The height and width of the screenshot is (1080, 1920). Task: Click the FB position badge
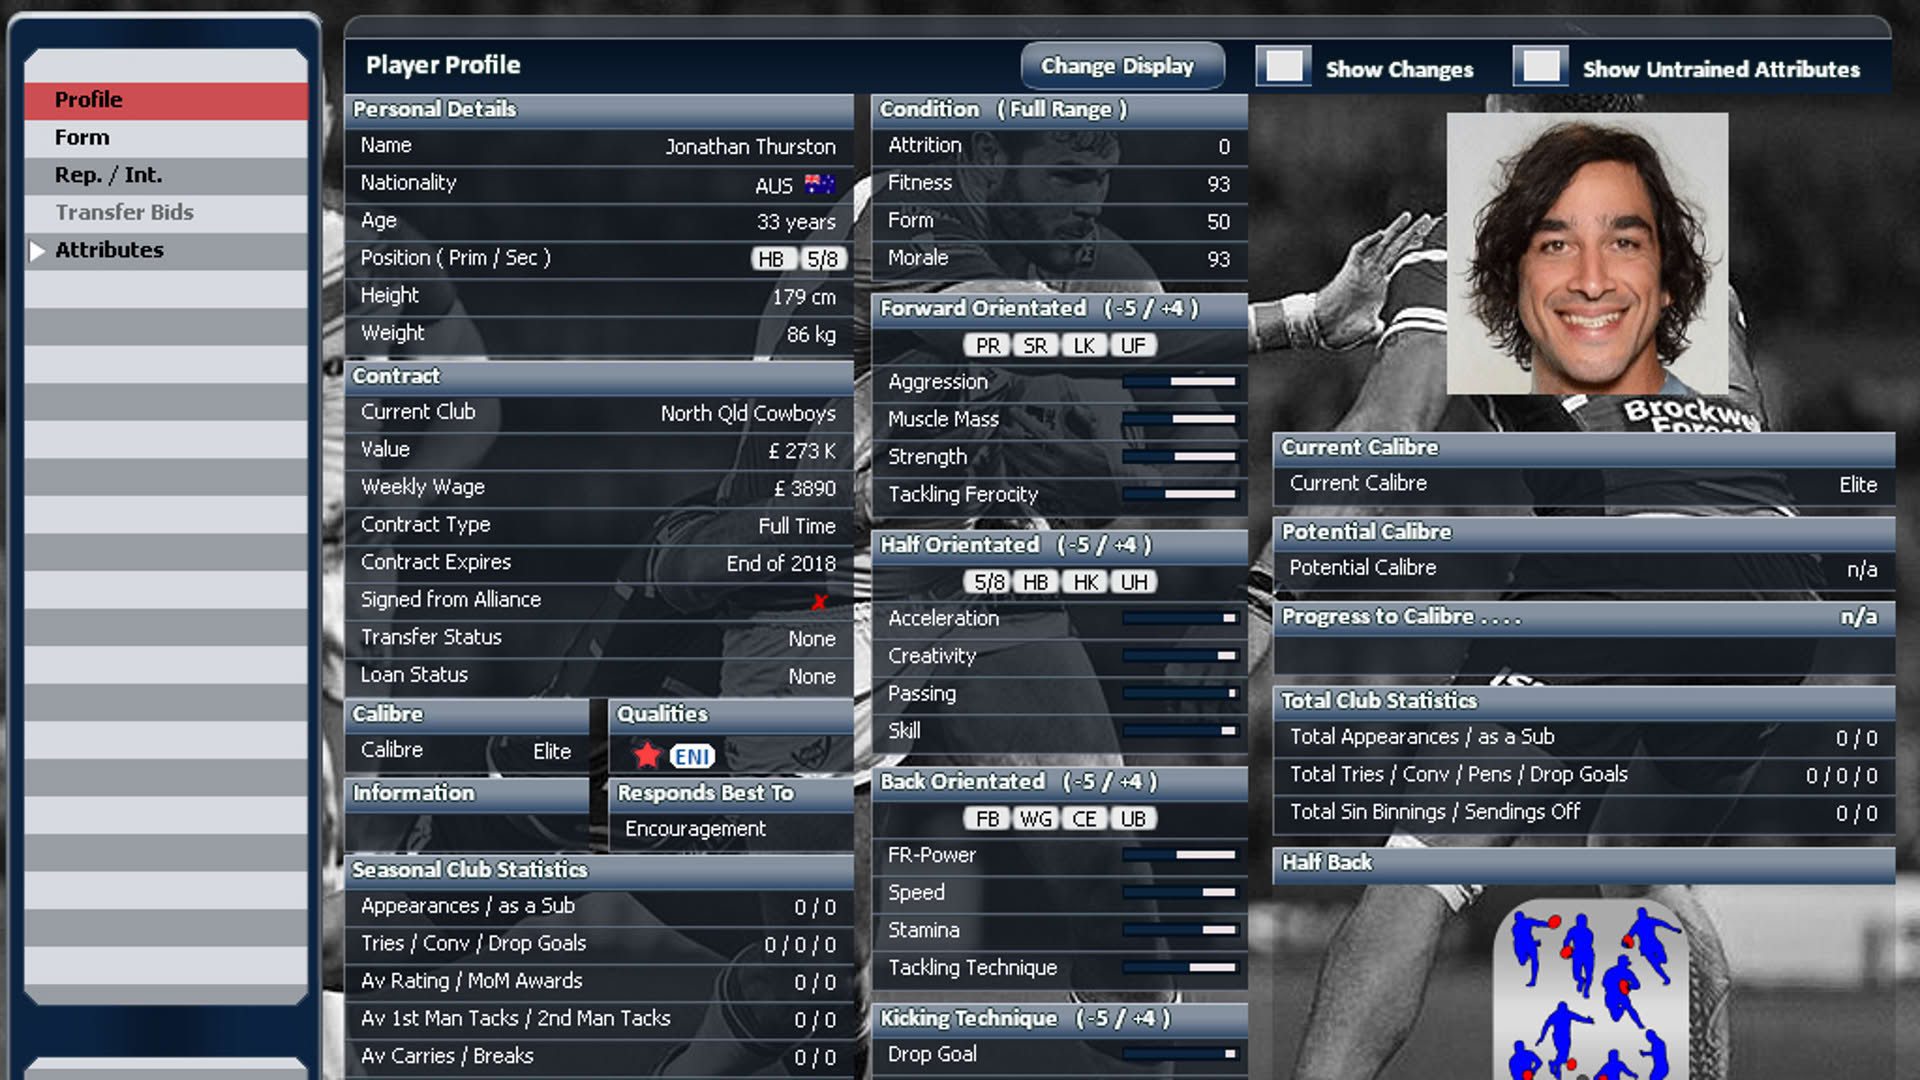pos(987,819)
